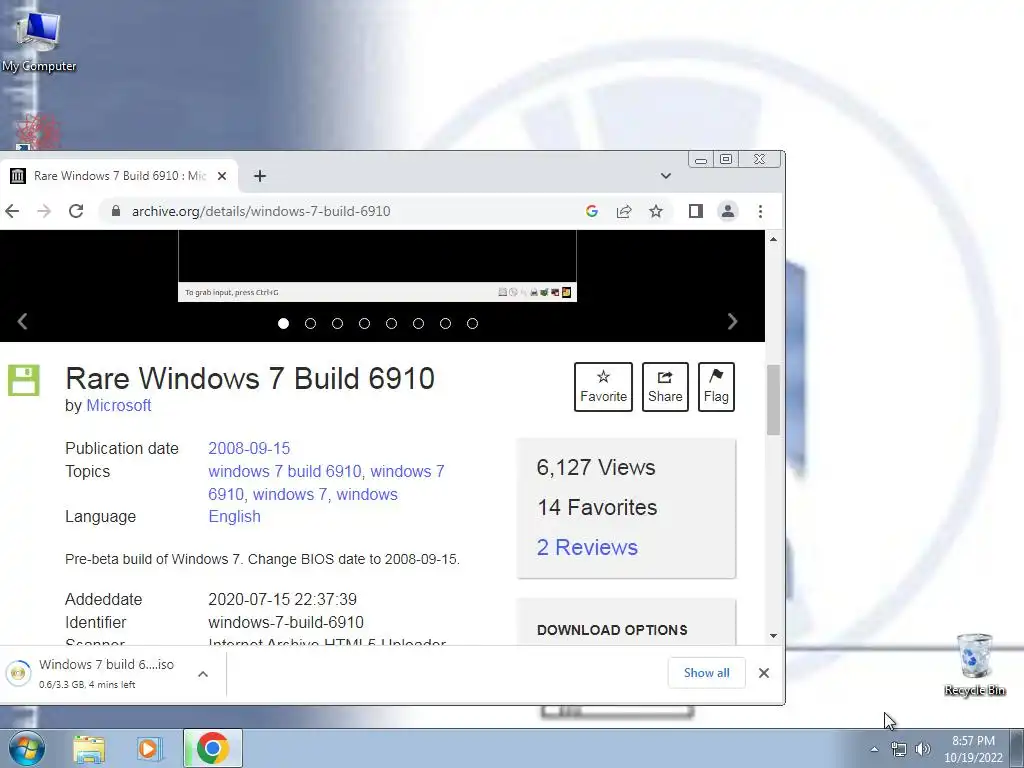Click the page scrollbar thumb
This screenshot has width=1024, height=768.
point(773,400)
